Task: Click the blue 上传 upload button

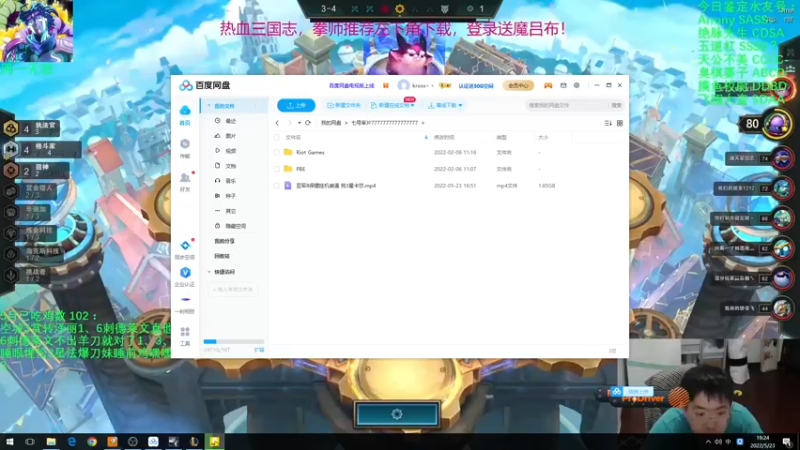Action: (296, 106)
